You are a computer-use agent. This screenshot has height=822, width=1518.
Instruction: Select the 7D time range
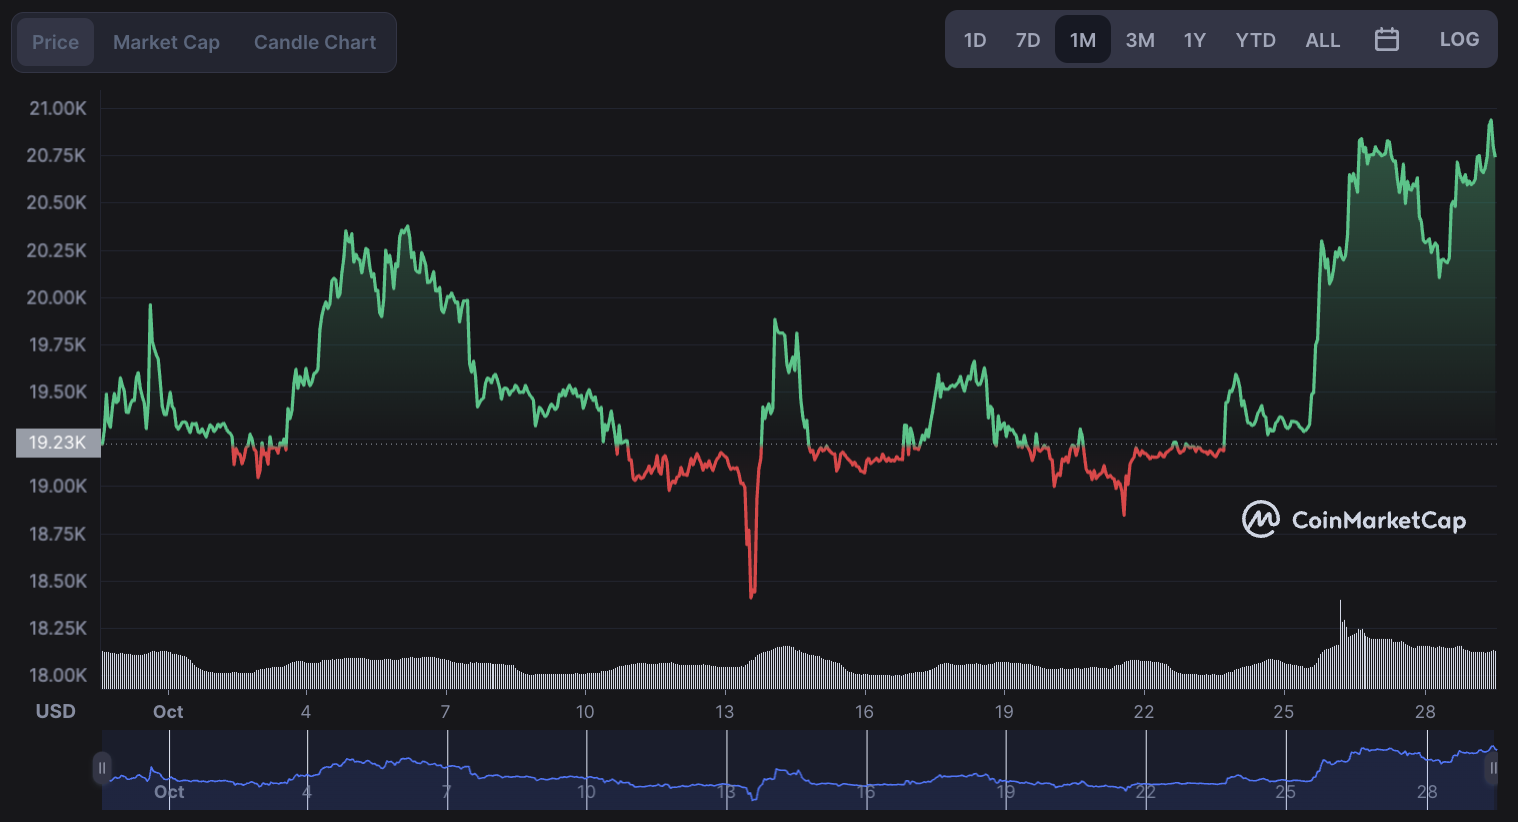pyautogui.click(x=1028, y=40)
